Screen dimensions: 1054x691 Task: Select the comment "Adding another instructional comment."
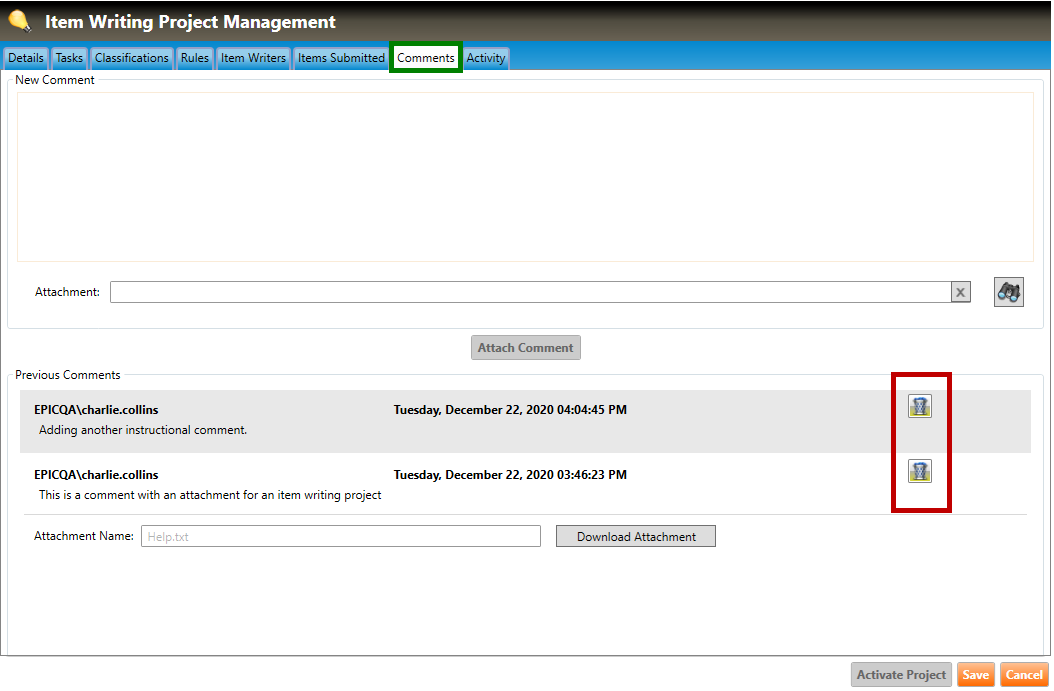tap(143, 430)
